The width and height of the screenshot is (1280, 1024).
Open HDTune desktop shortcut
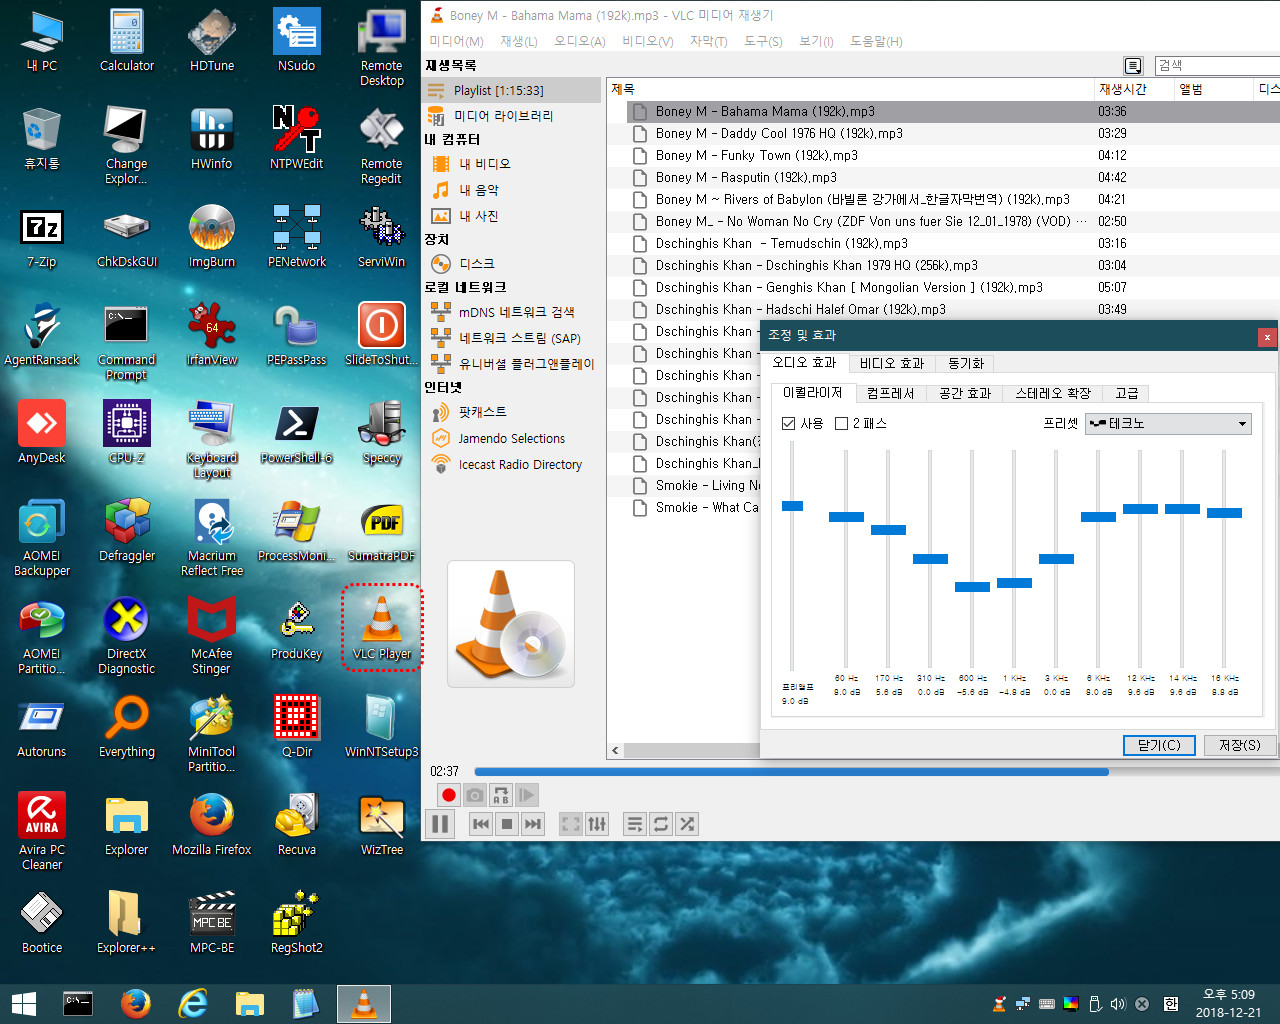pos(212,42)
